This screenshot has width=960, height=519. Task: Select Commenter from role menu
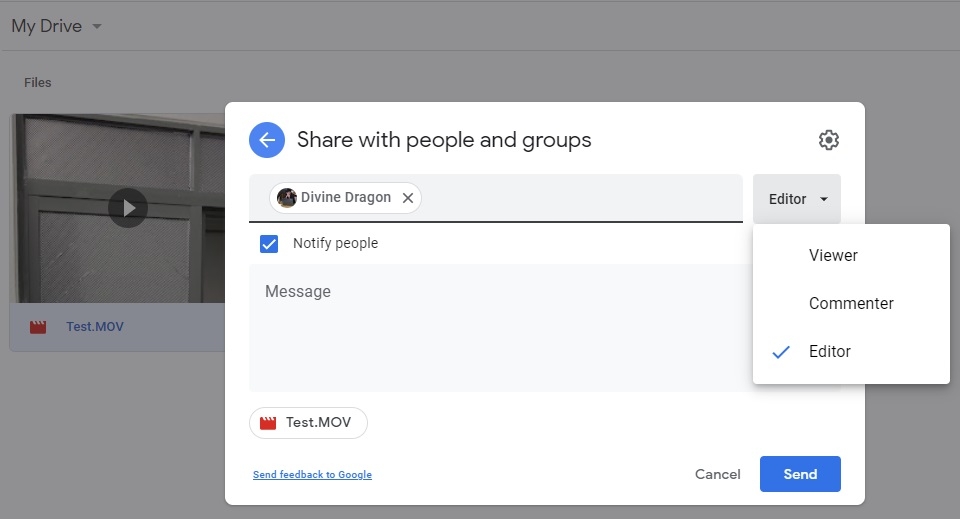[851, 303]
